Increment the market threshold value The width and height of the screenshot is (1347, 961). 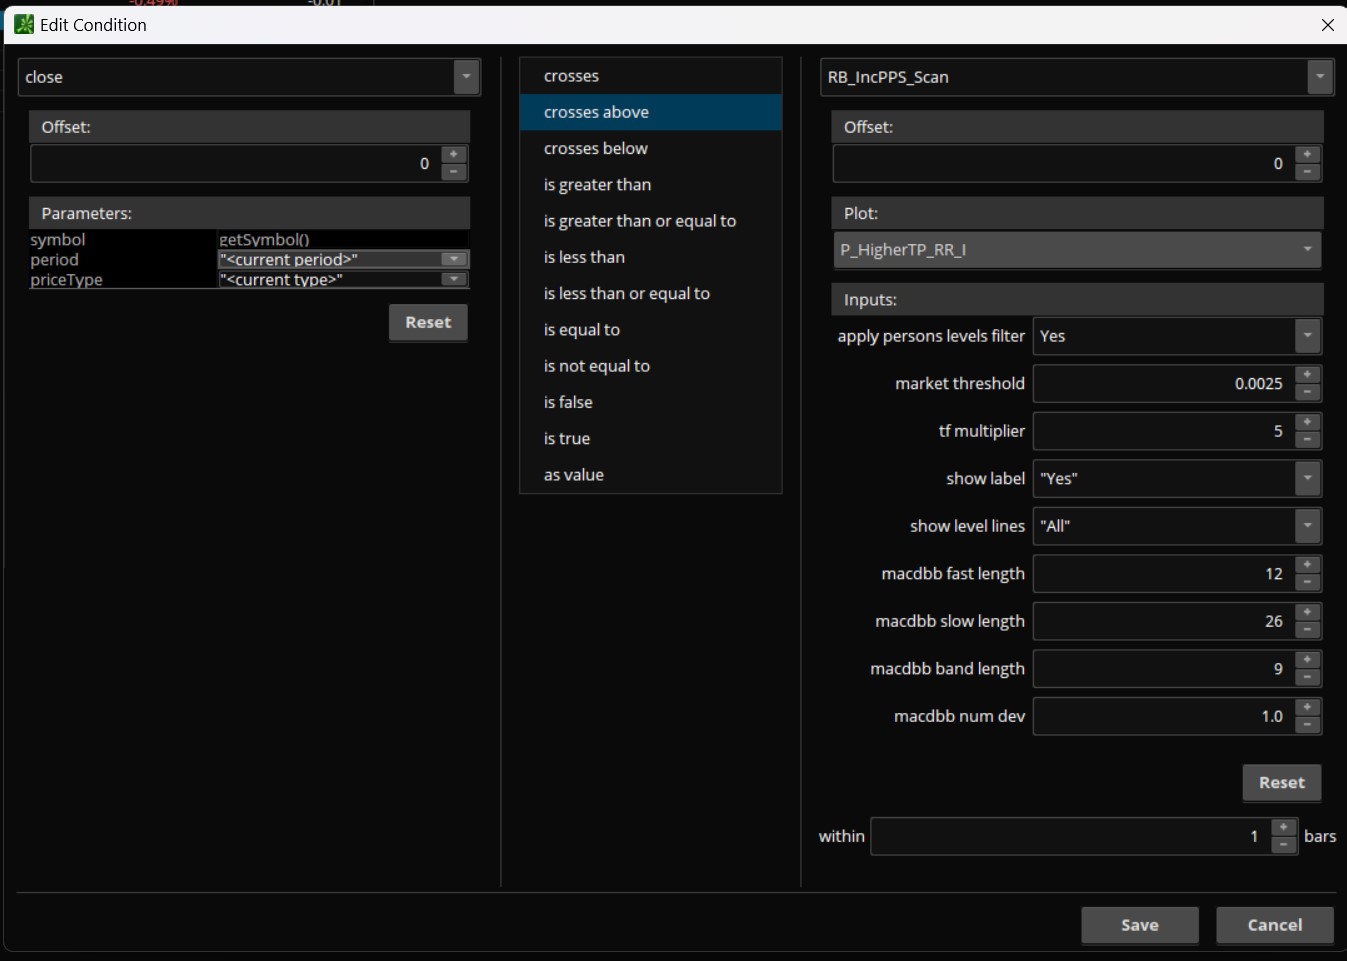(1307, 374)
